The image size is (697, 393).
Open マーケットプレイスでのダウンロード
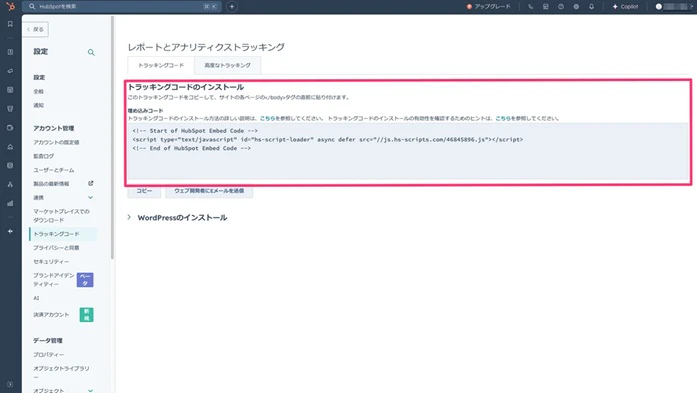tap(61, 216)
